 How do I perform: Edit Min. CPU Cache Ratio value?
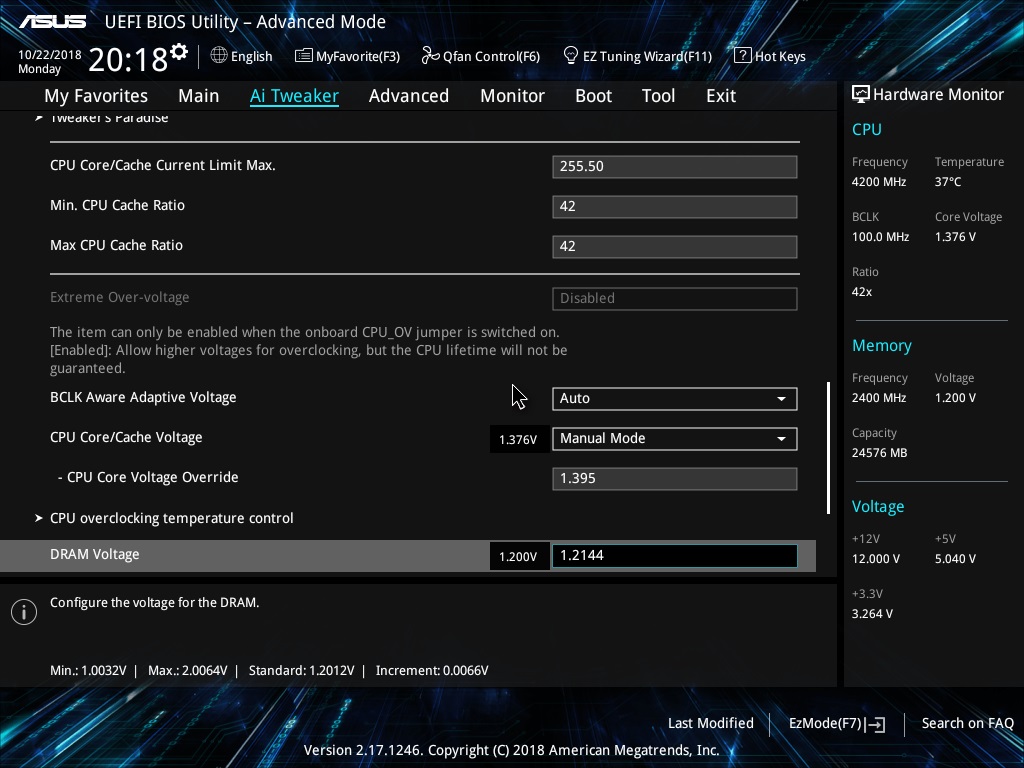tap(675, 206)
